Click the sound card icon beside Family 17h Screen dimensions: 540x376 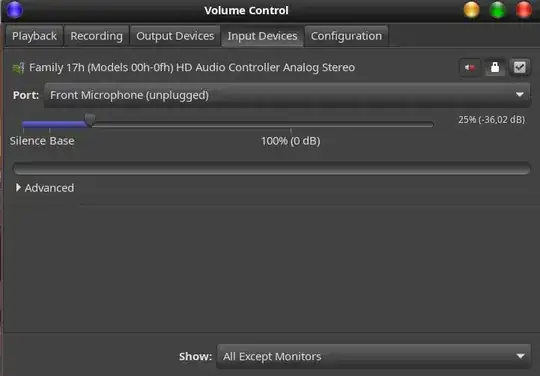pos(18,68)
